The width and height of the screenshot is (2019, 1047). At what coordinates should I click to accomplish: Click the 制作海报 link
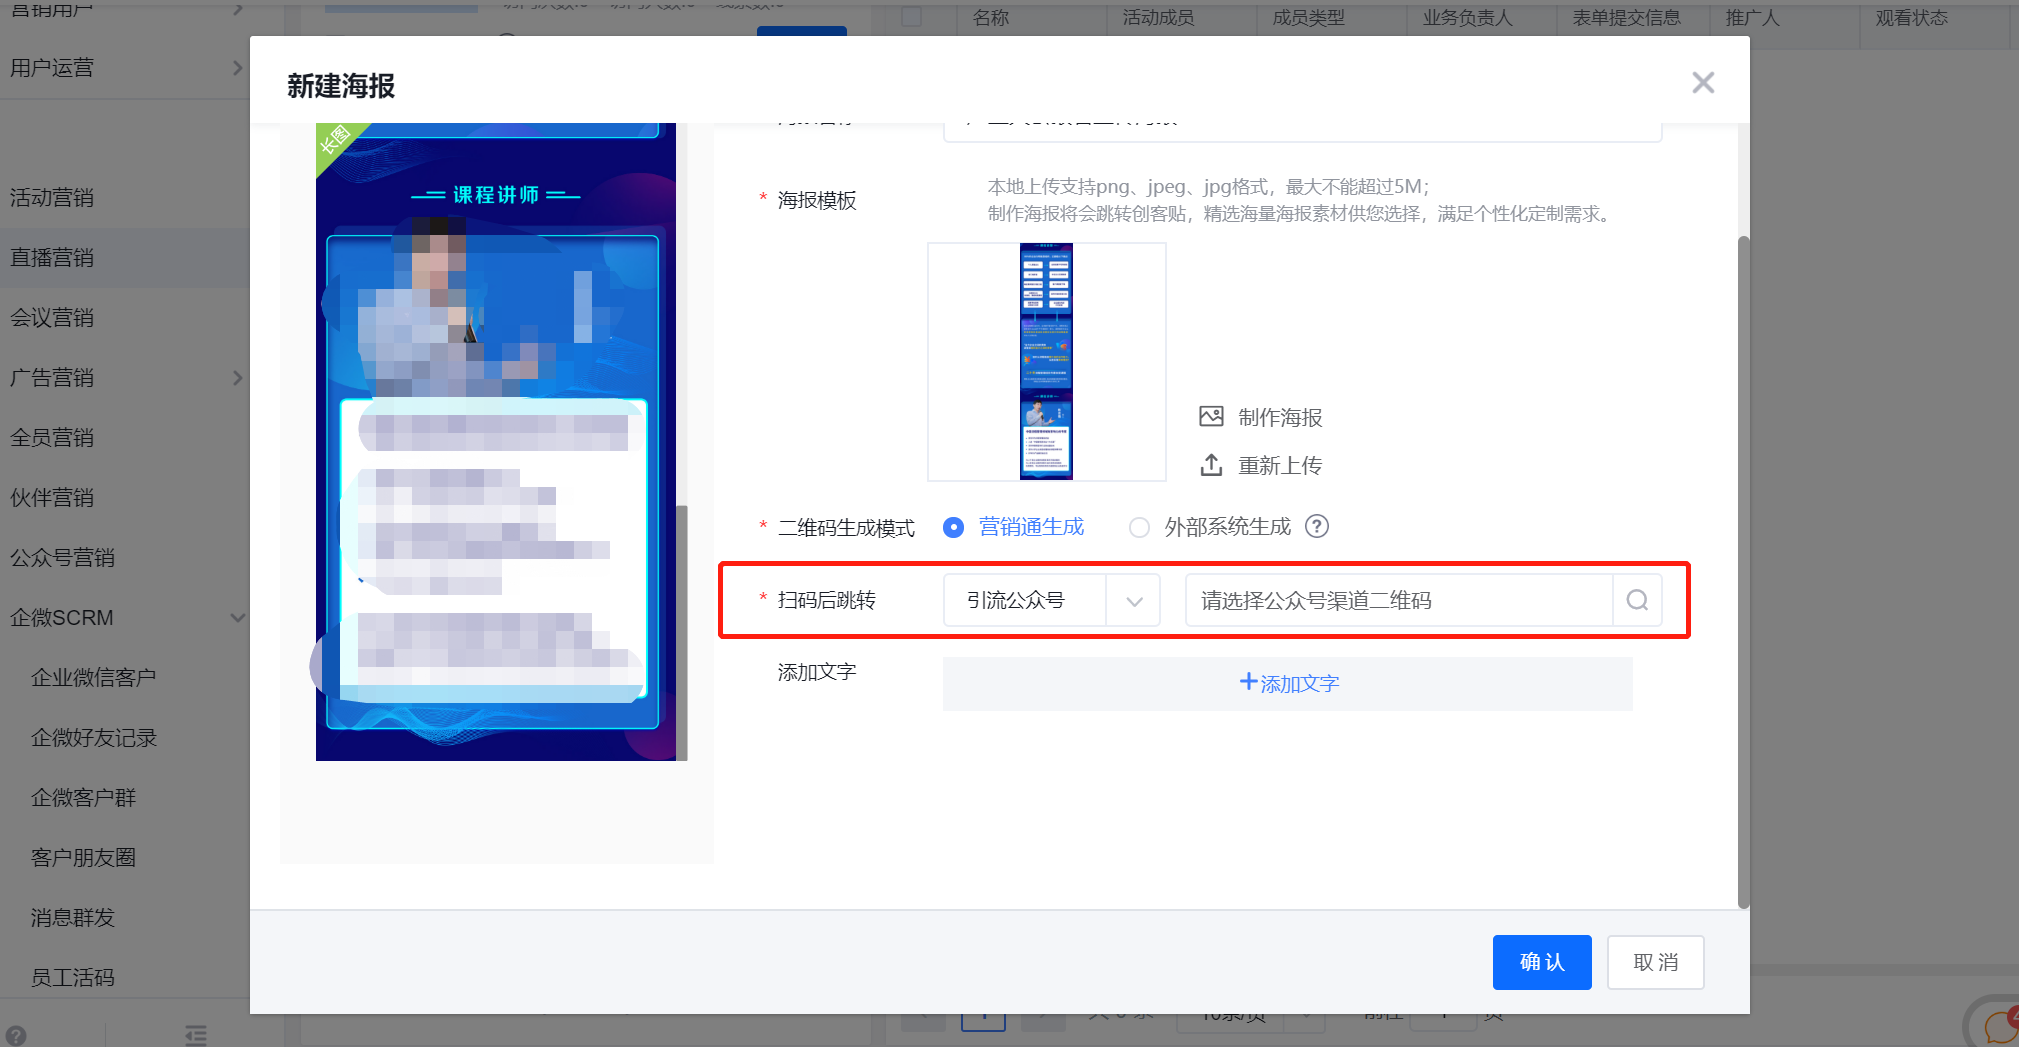pos(1280,417)
